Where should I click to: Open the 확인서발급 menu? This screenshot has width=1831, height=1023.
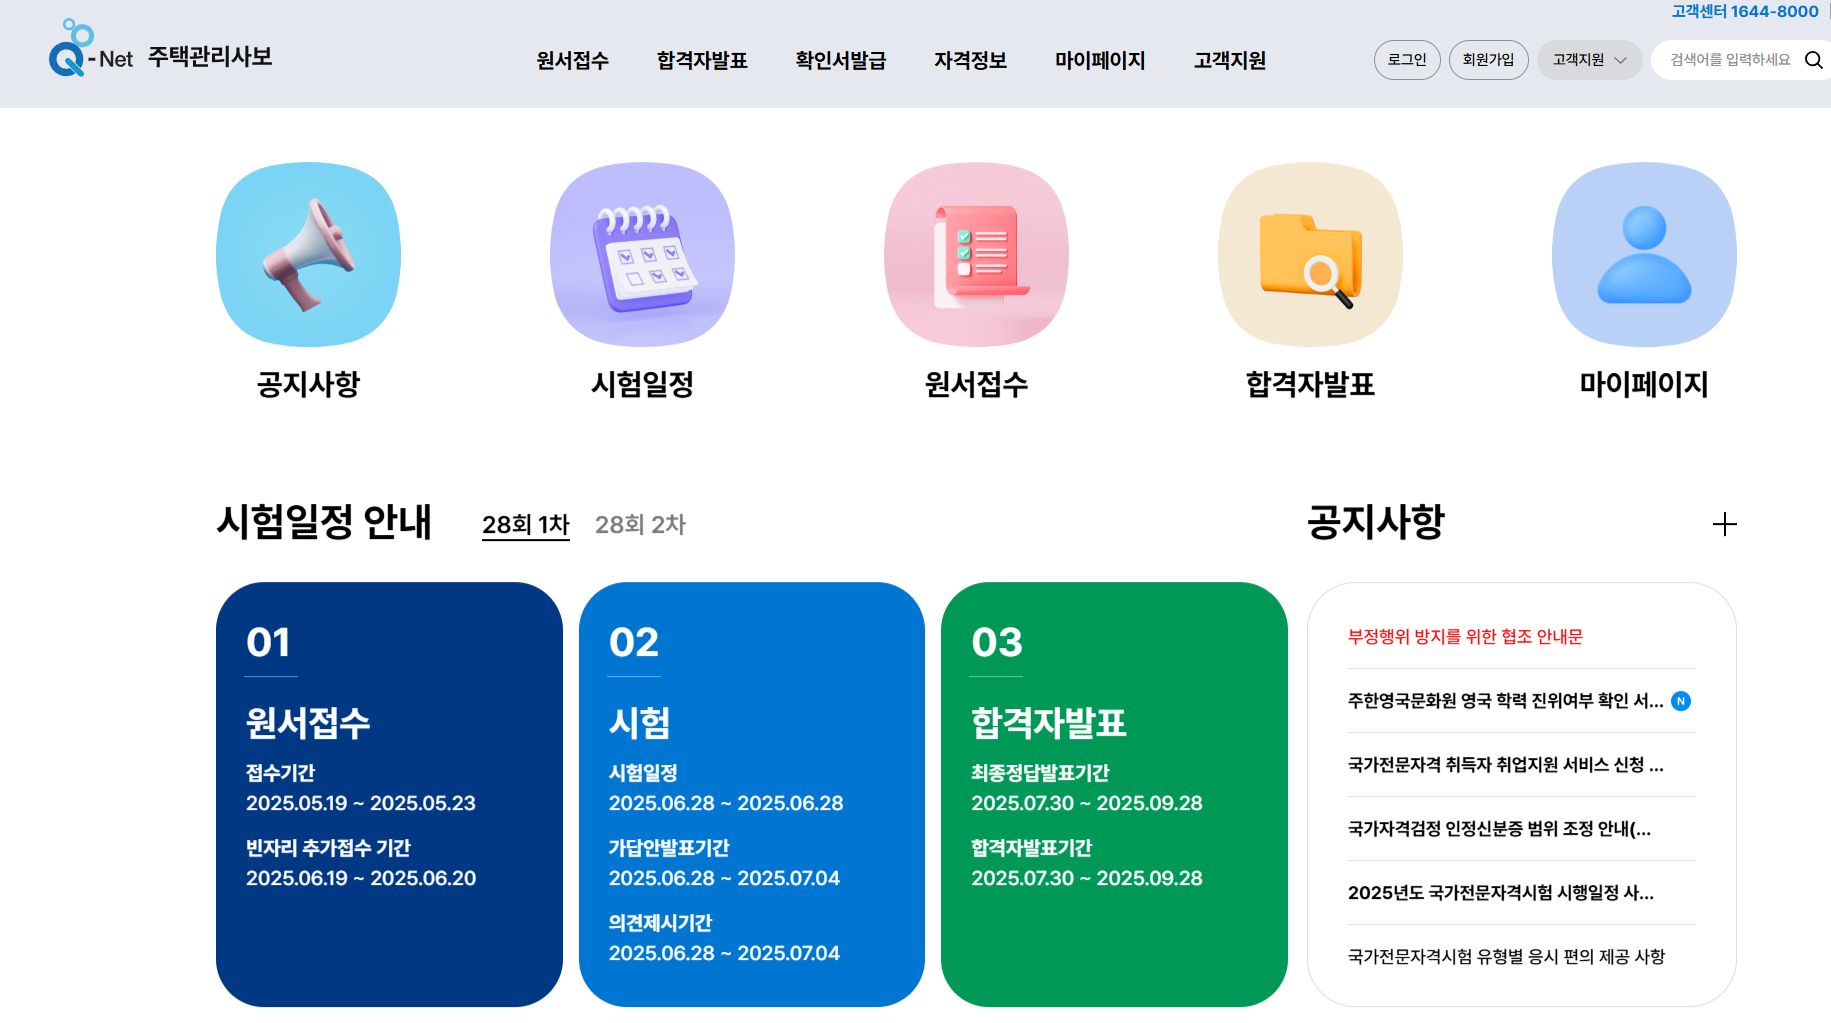click(840, 60)
